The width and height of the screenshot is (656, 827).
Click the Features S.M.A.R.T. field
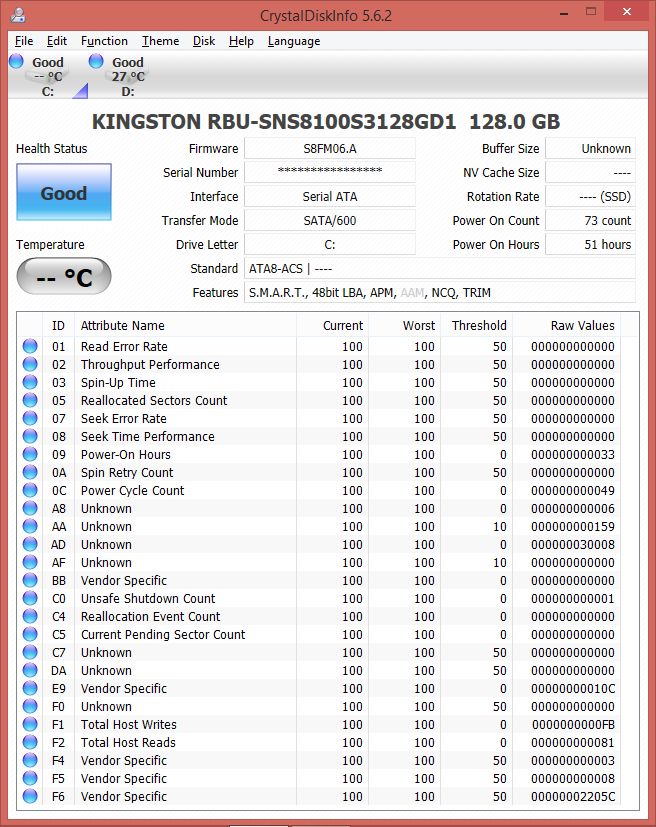[x=439, y=292]
